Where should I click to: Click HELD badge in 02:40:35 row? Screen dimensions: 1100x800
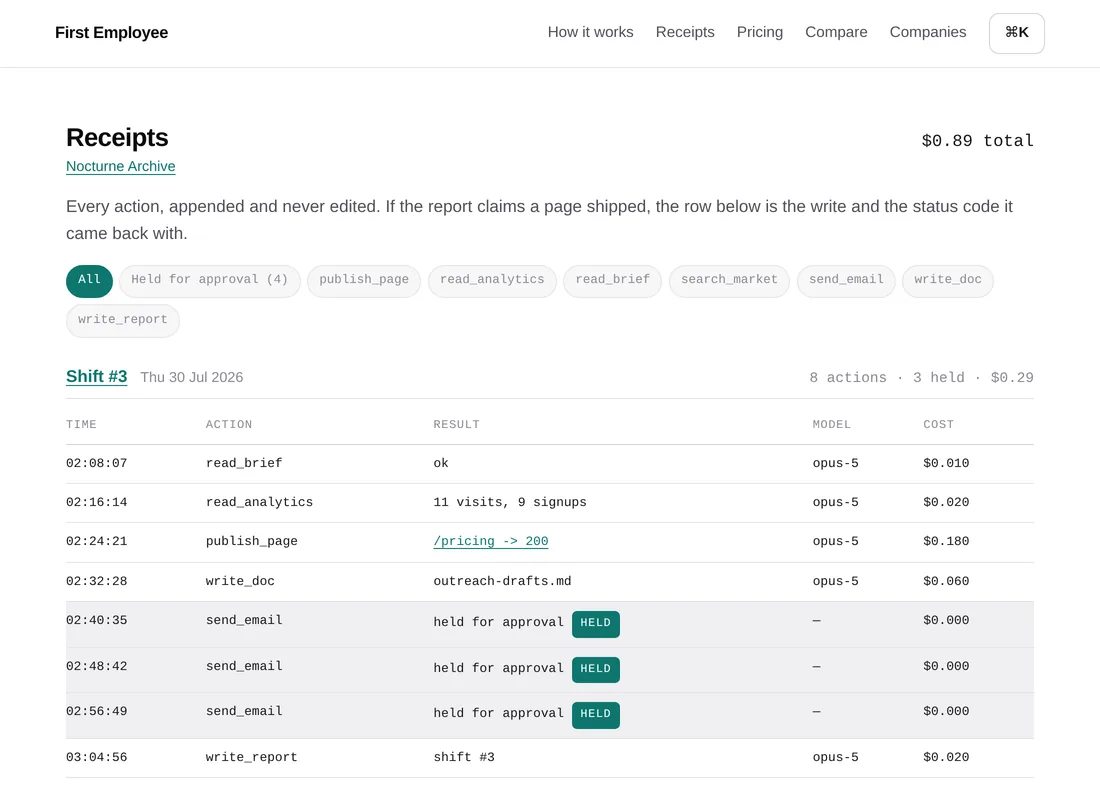pyautogui.click(x=596, y=623)
